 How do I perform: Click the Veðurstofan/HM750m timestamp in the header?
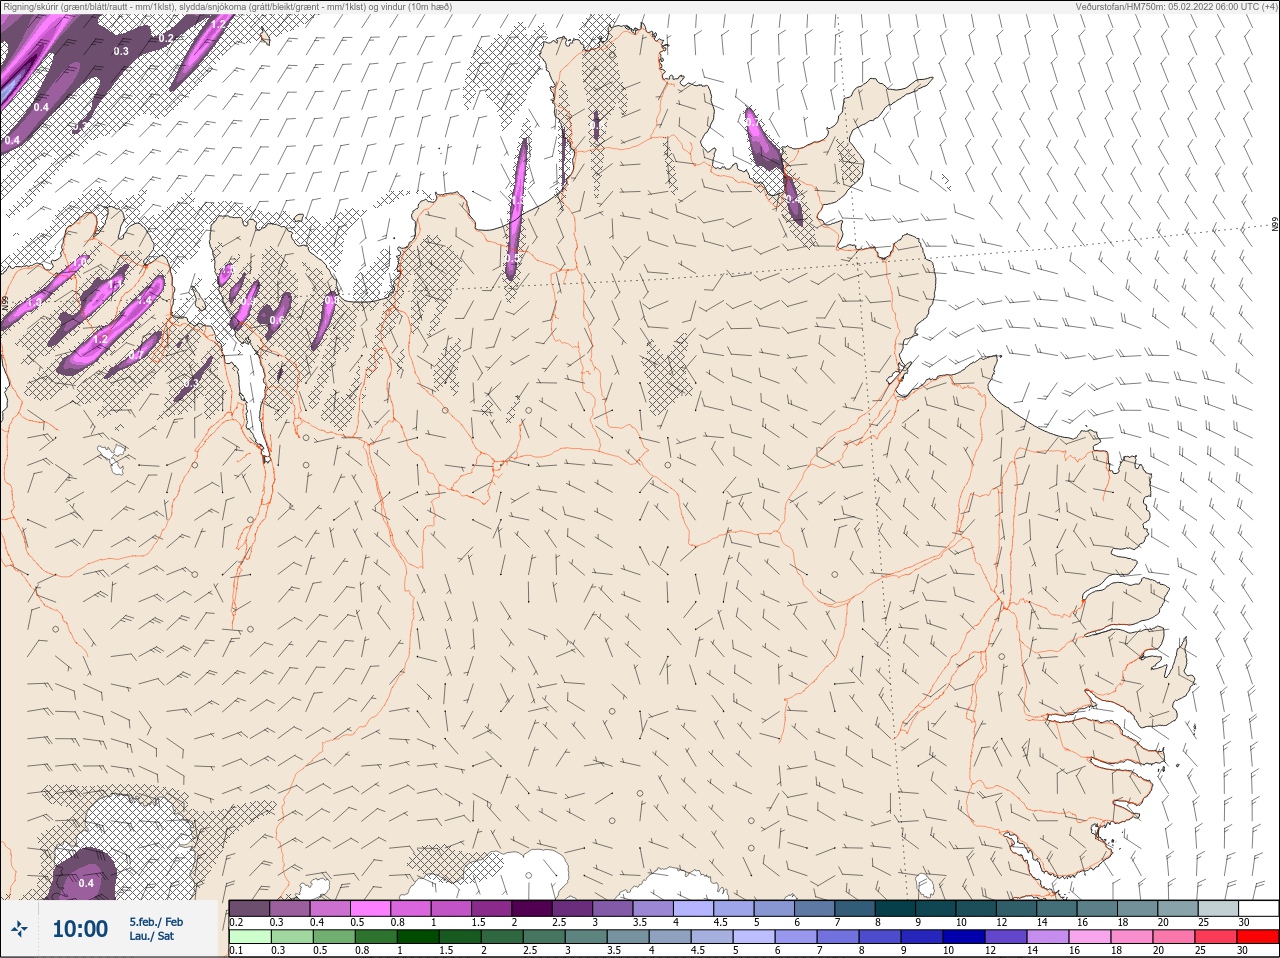pyautogui.click(x=1175, y=6)
